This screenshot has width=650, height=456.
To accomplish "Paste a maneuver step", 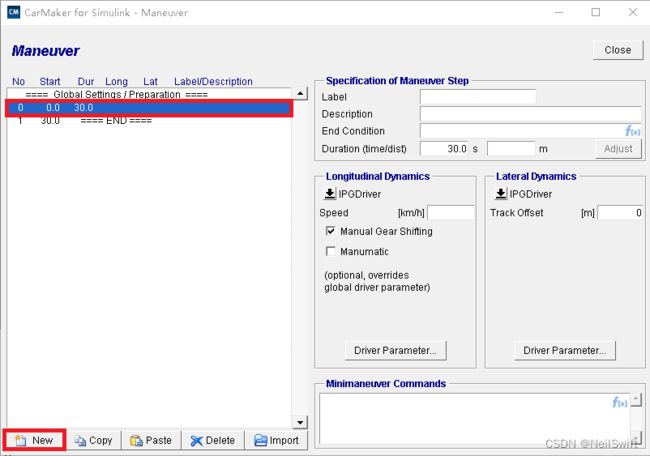I will pos(151,440).
